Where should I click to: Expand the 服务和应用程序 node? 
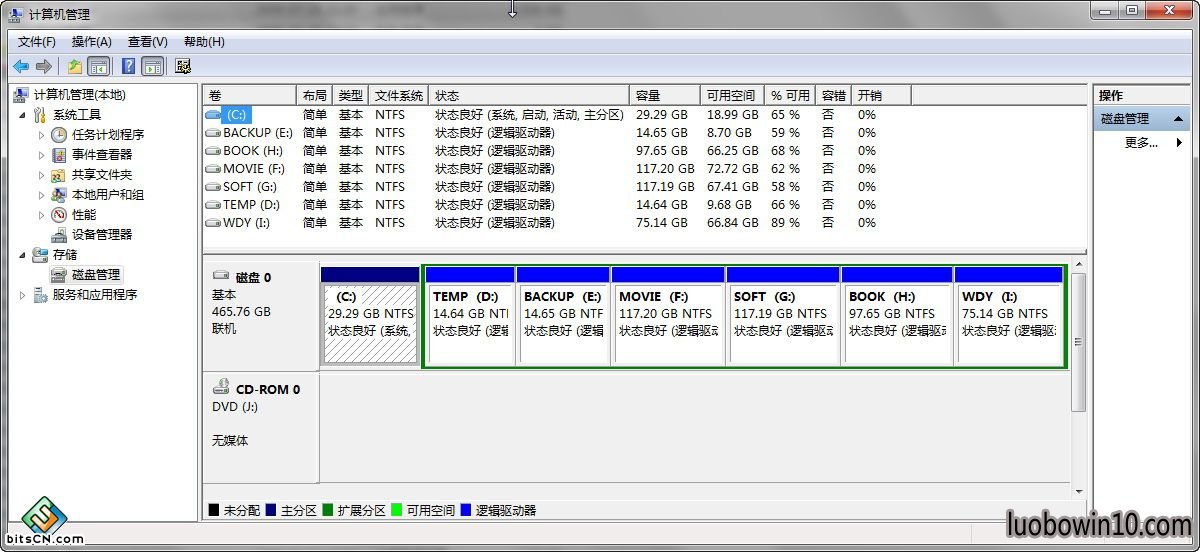(22, 295)
